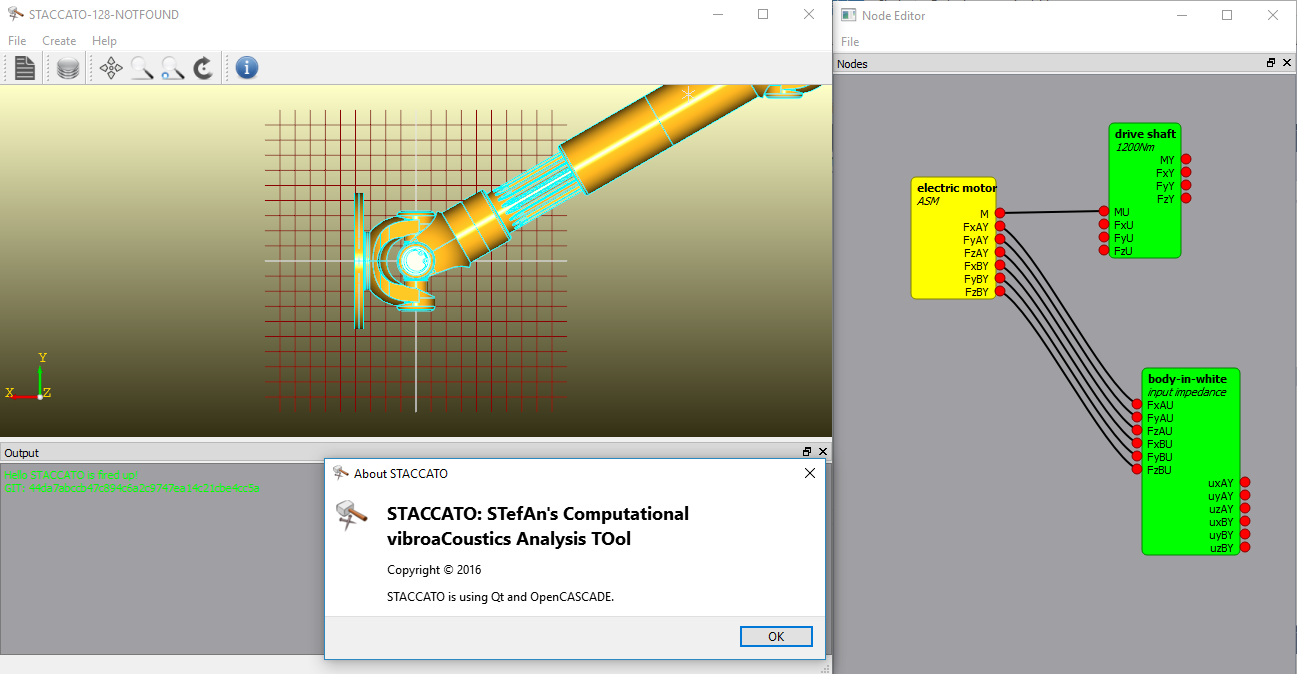1297x674 pixels.
Task: Click the MY output port on drive shaft
Action: tap(1186, 159)
